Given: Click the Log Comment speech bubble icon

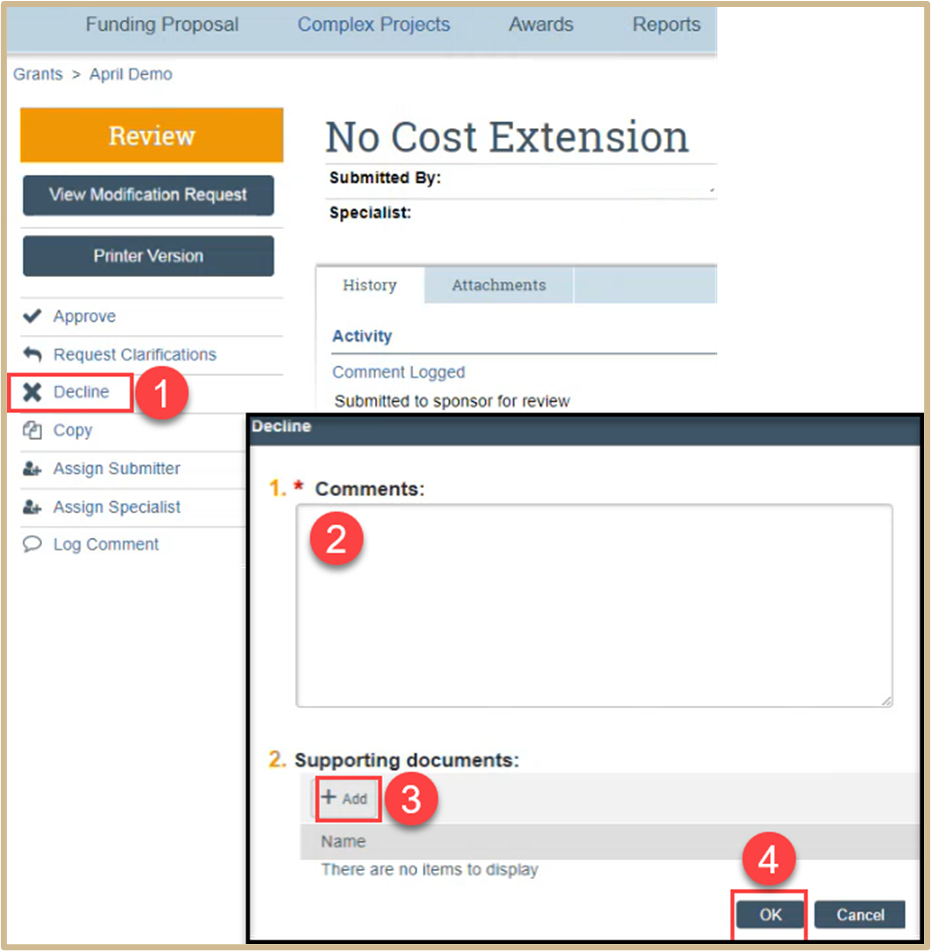Looking at the screenshot, I should (32, 544).
